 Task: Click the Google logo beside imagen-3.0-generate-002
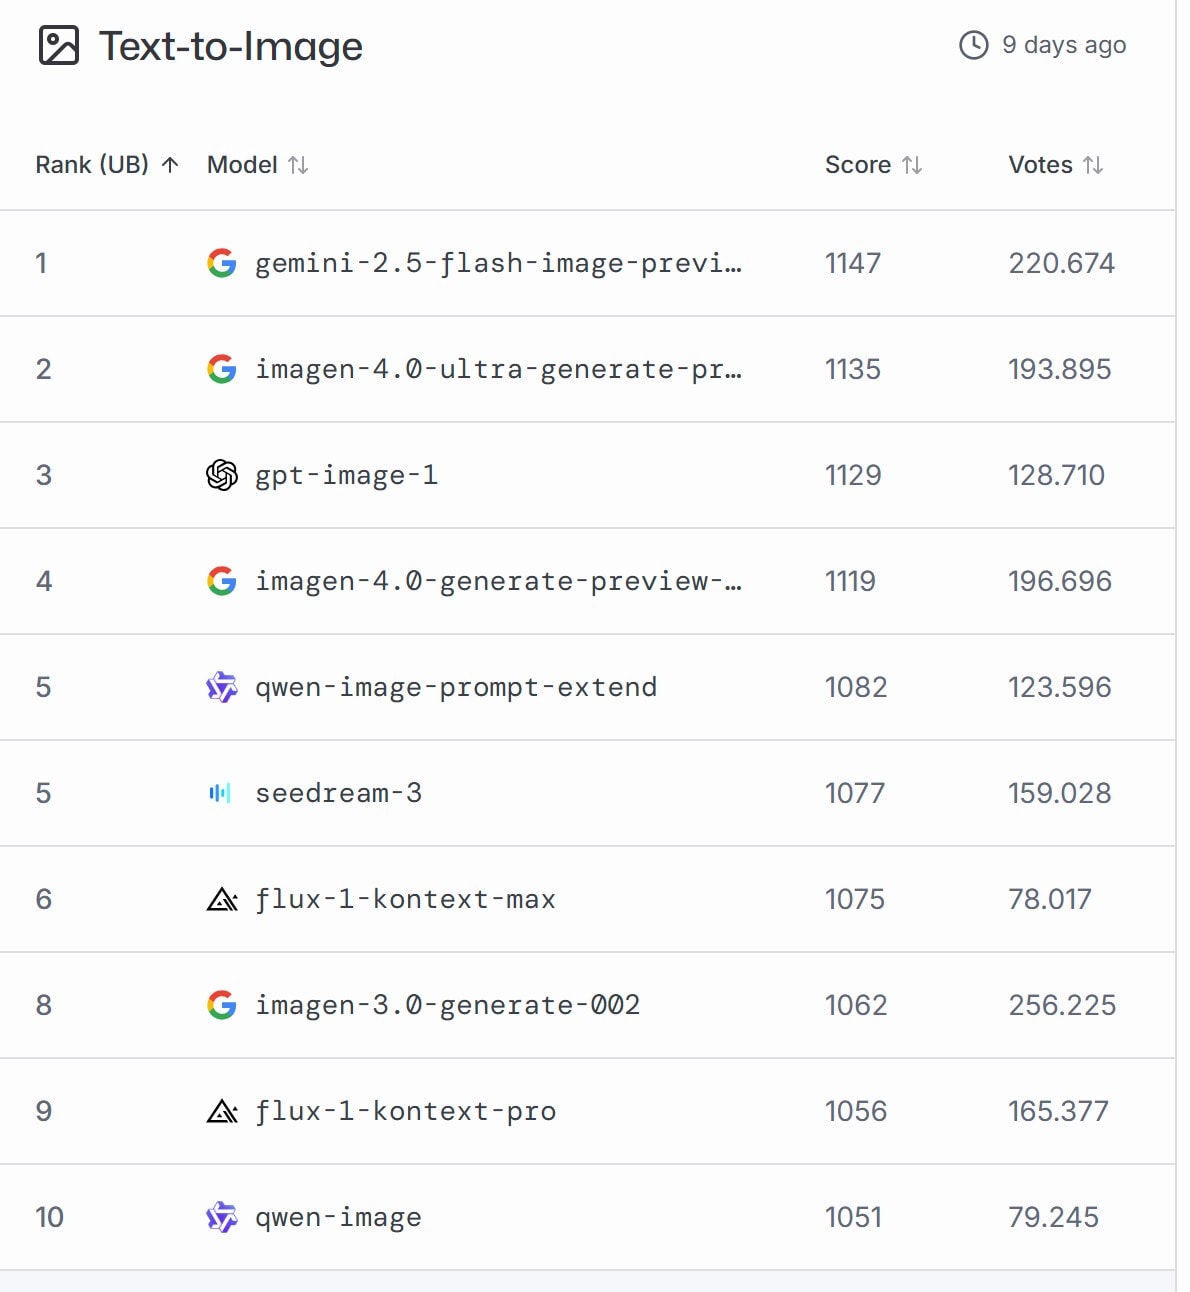[222, 1005]
